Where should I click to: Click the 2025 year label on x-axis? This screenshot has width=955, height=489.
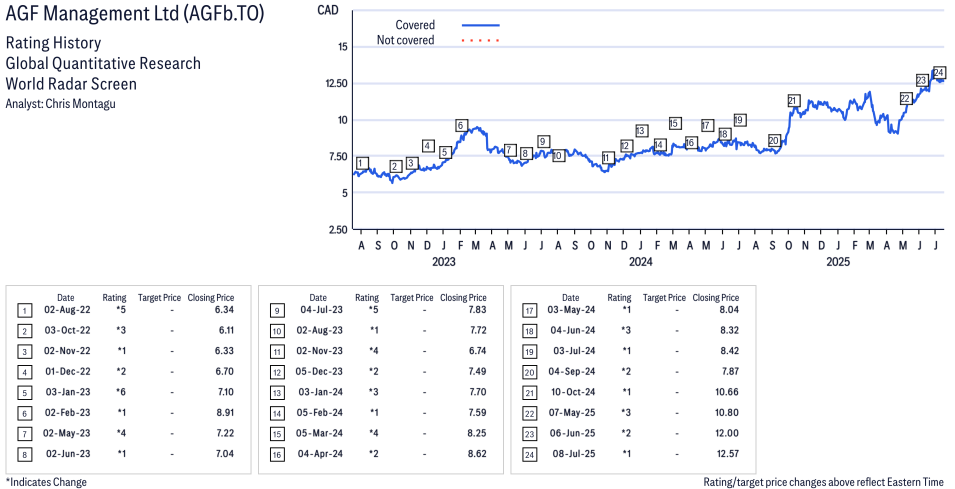click(x=837, y=262)
